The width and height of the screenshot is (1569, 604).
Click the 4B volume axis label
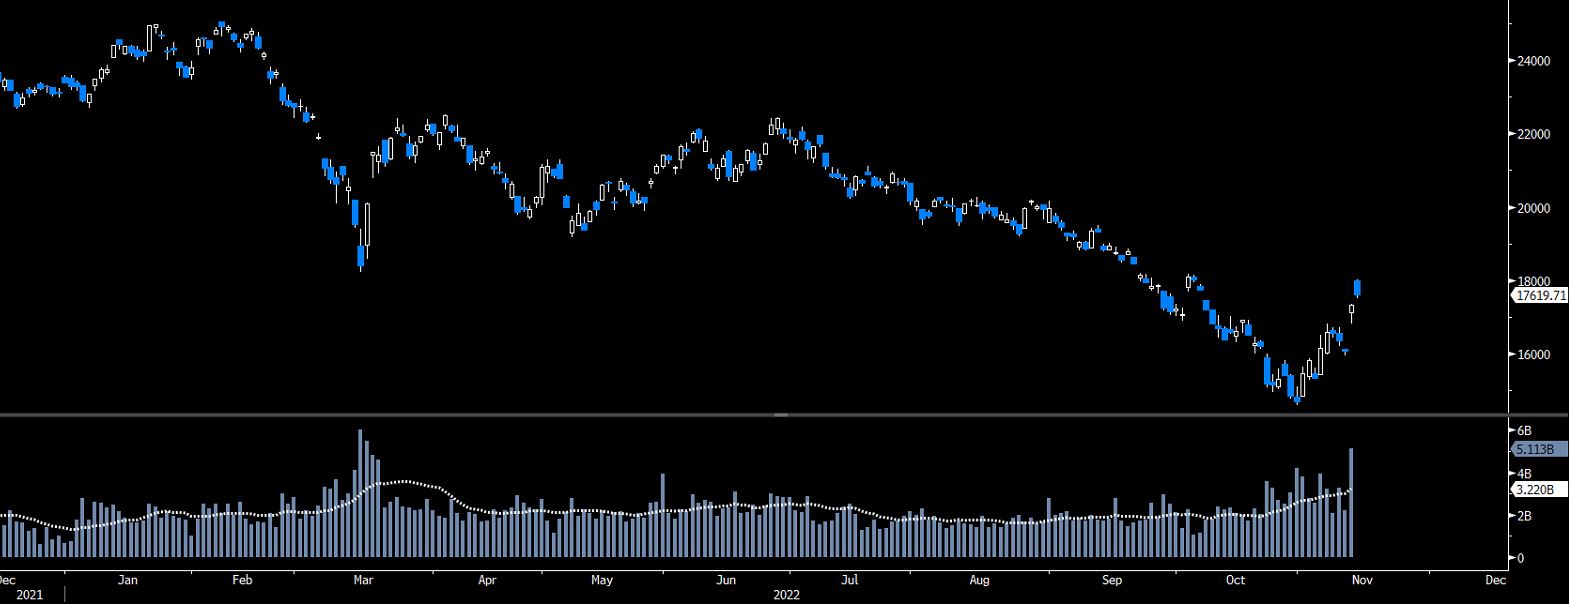click(x=1524, y=473)
